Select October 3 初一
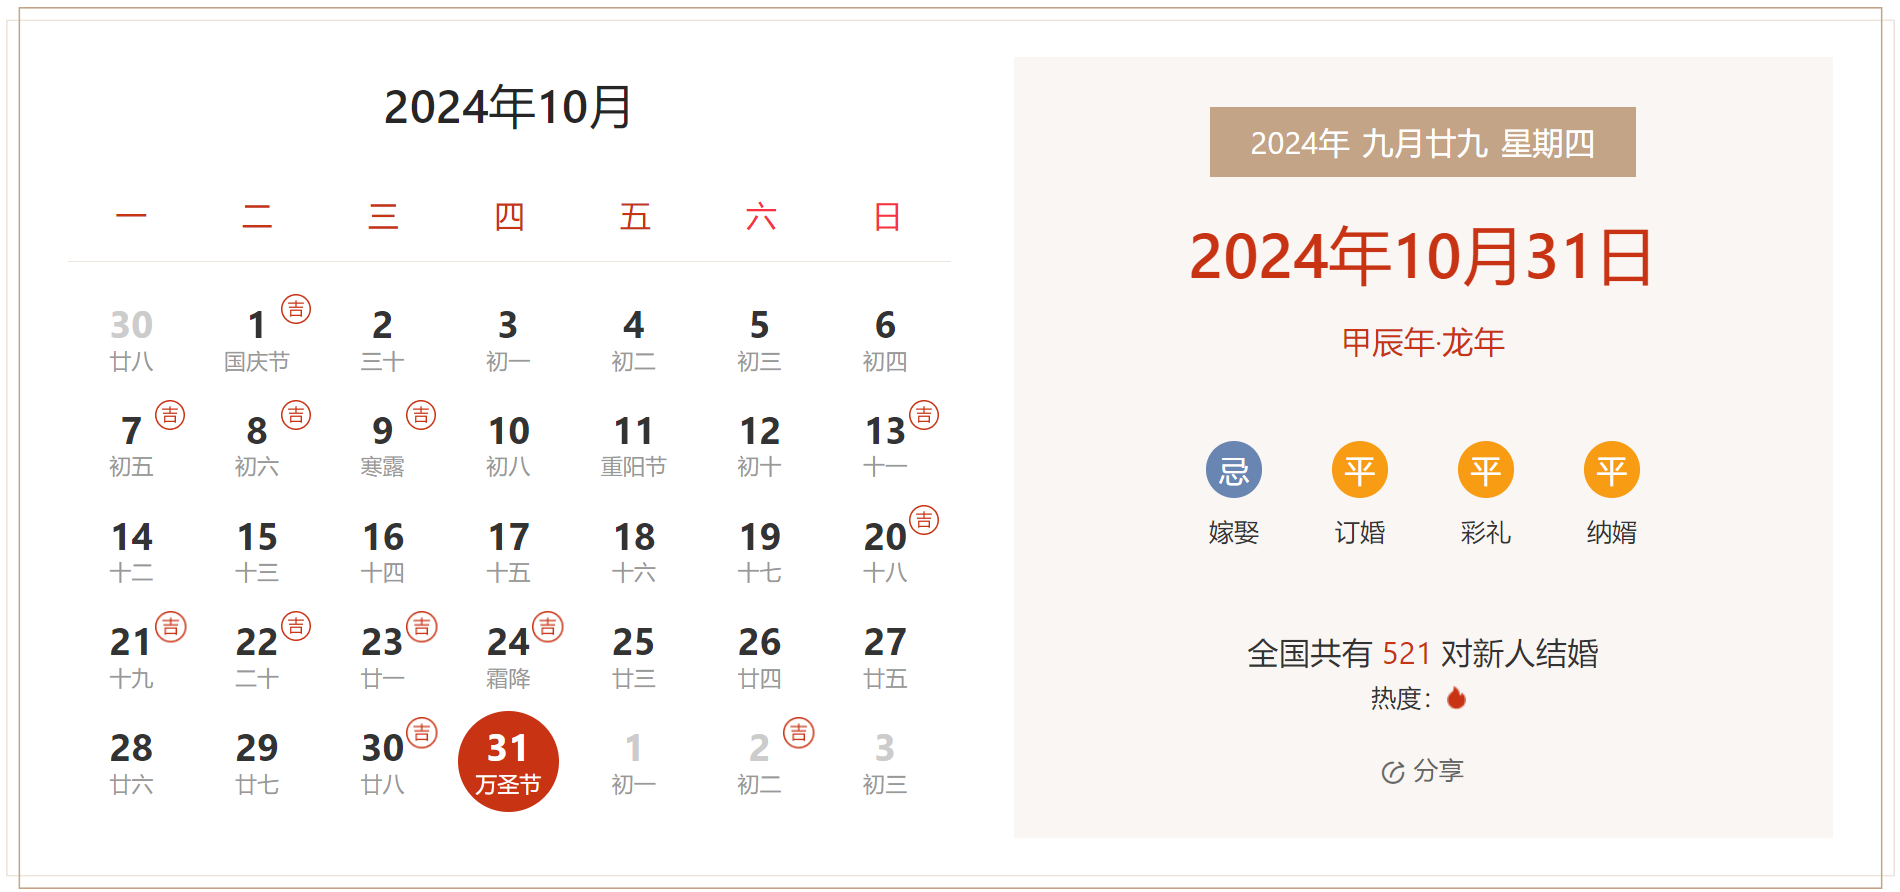The height and width of the screenshot is (892, 1900). (508, 340)
